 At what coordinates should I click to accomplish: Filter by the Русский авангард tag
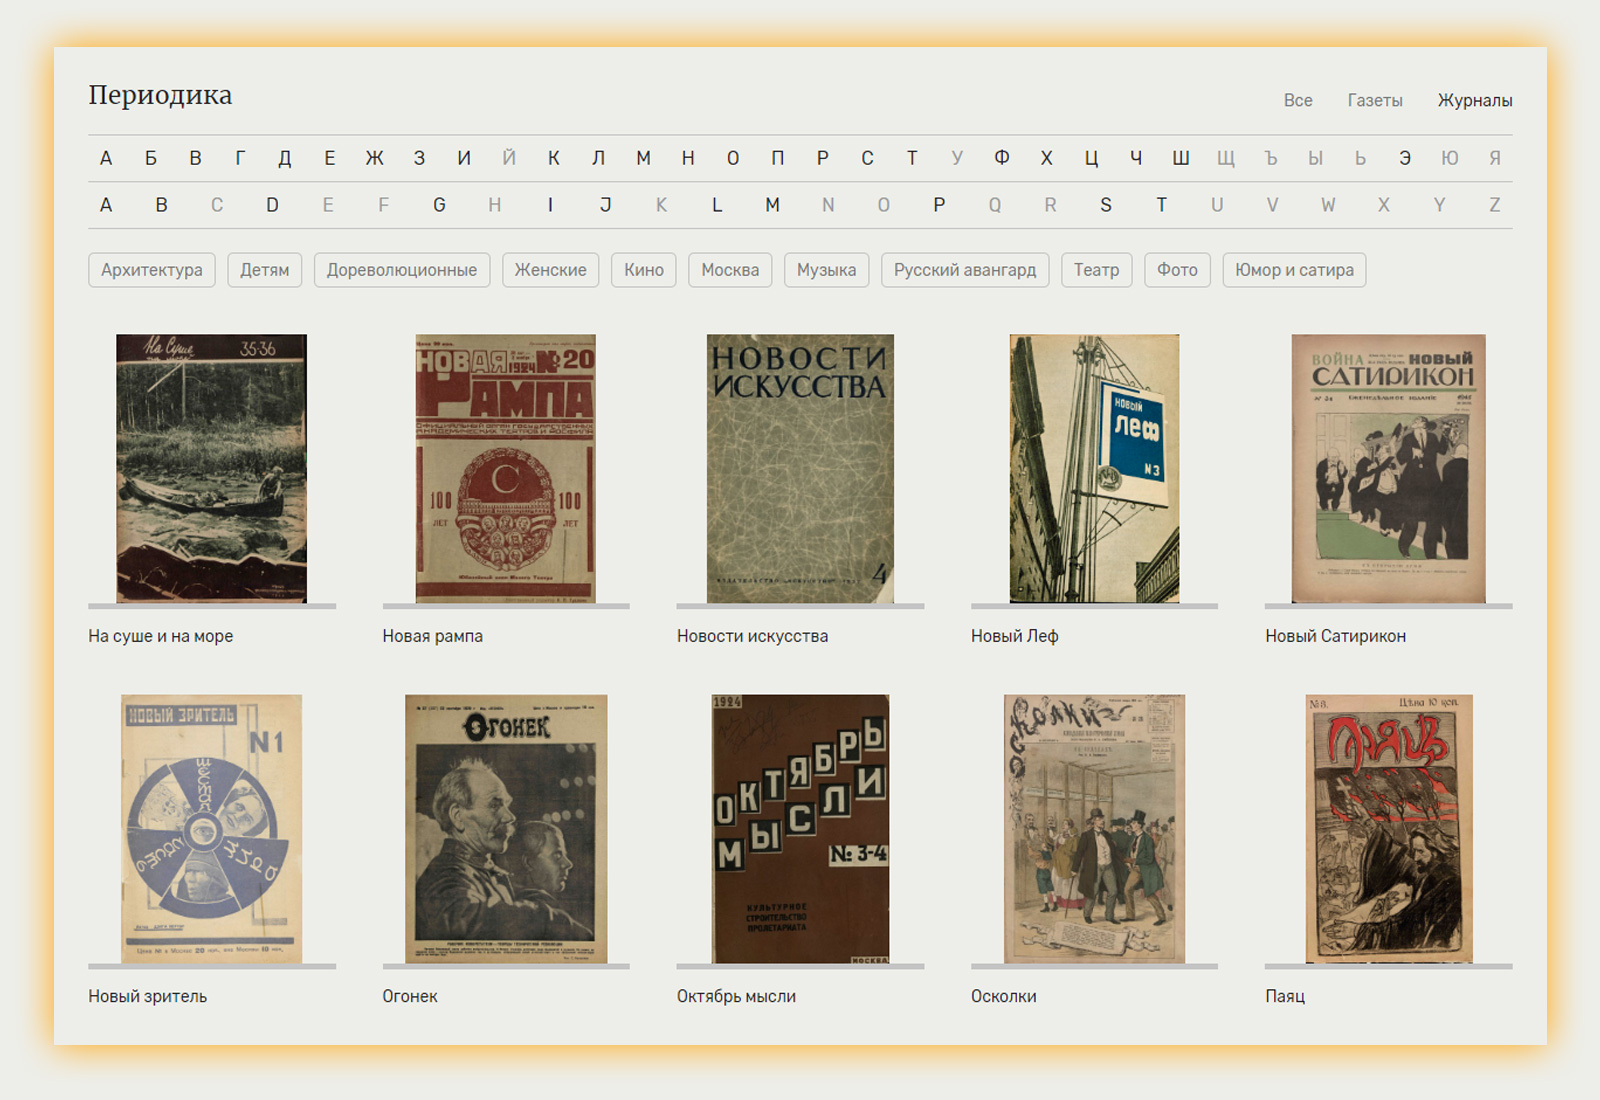pyautogui.click(x=964, y=270)
